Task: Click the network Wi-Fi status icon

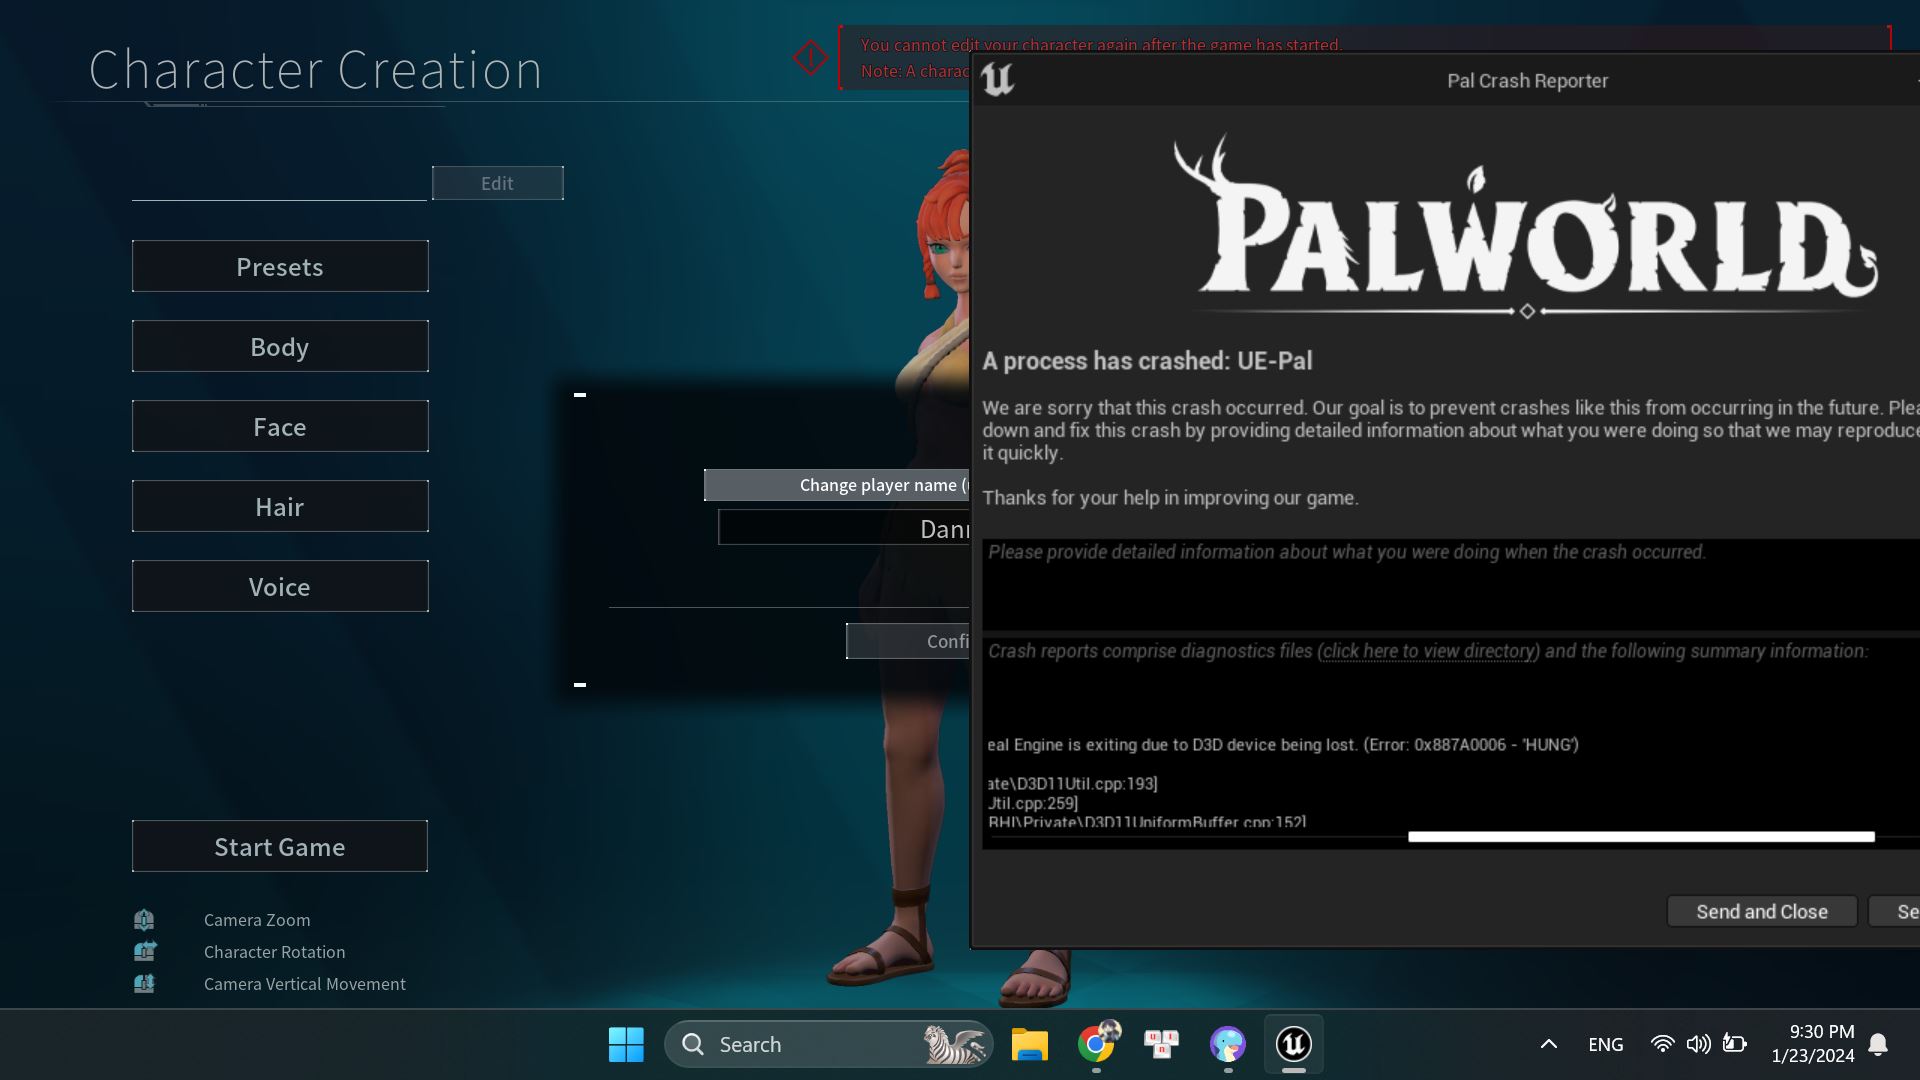Action: coord(1663,1043)
